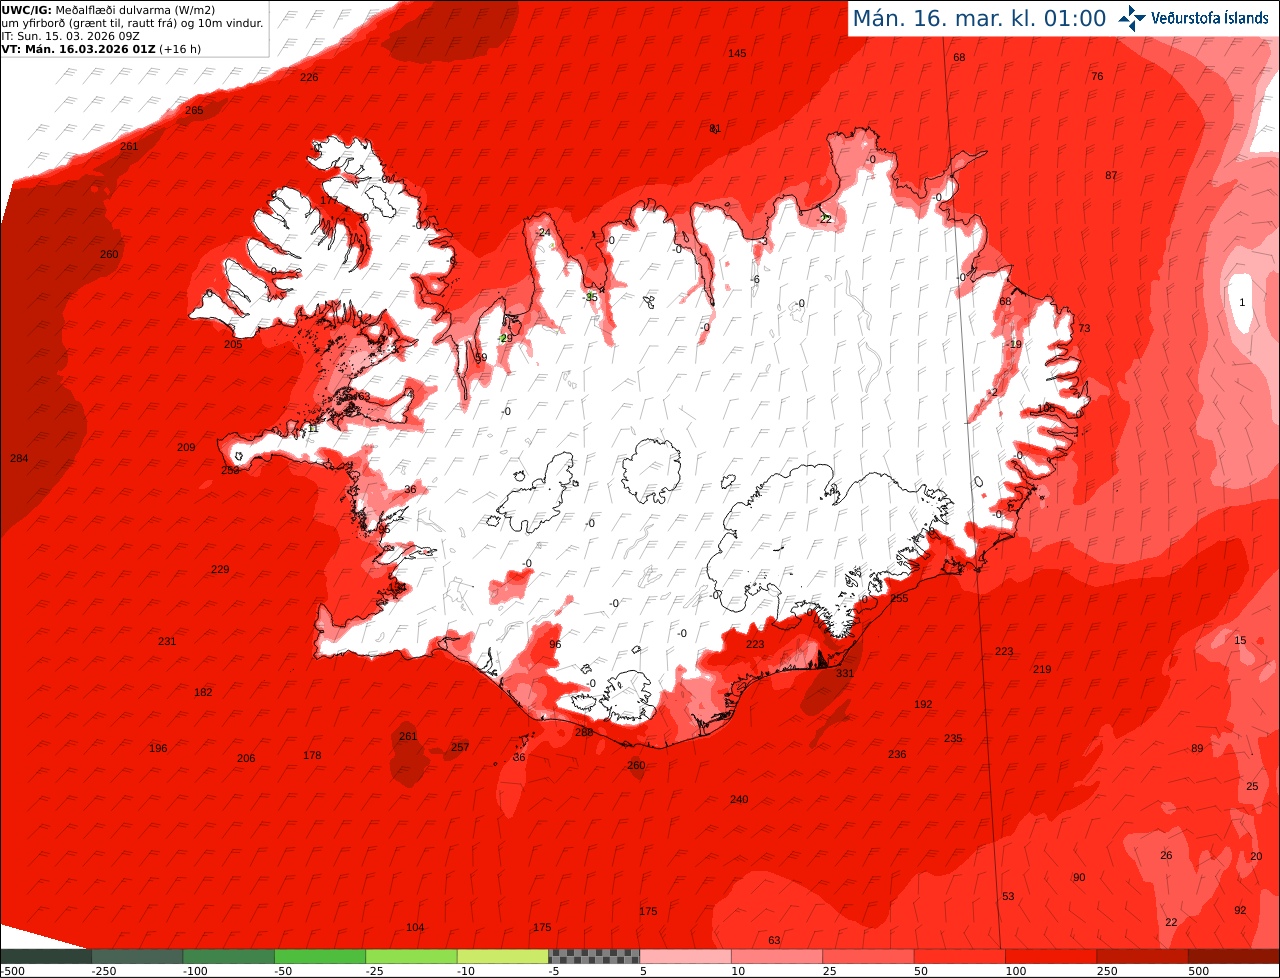
Task: Select legend swatch between 25 and 50
Action: [868, 956]
